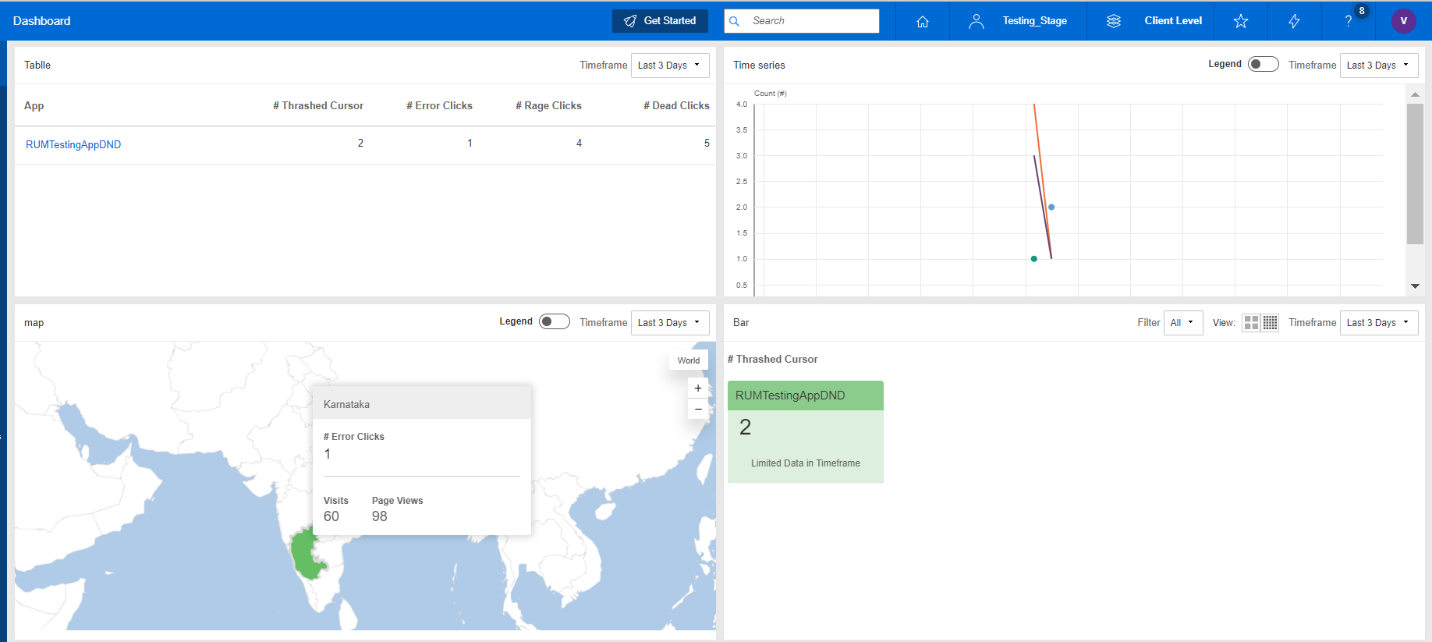The height and width of the screenshot is (642, 1432).
Task: Click the # Thrashed Cursor bar heading
Action: point(772,359)
